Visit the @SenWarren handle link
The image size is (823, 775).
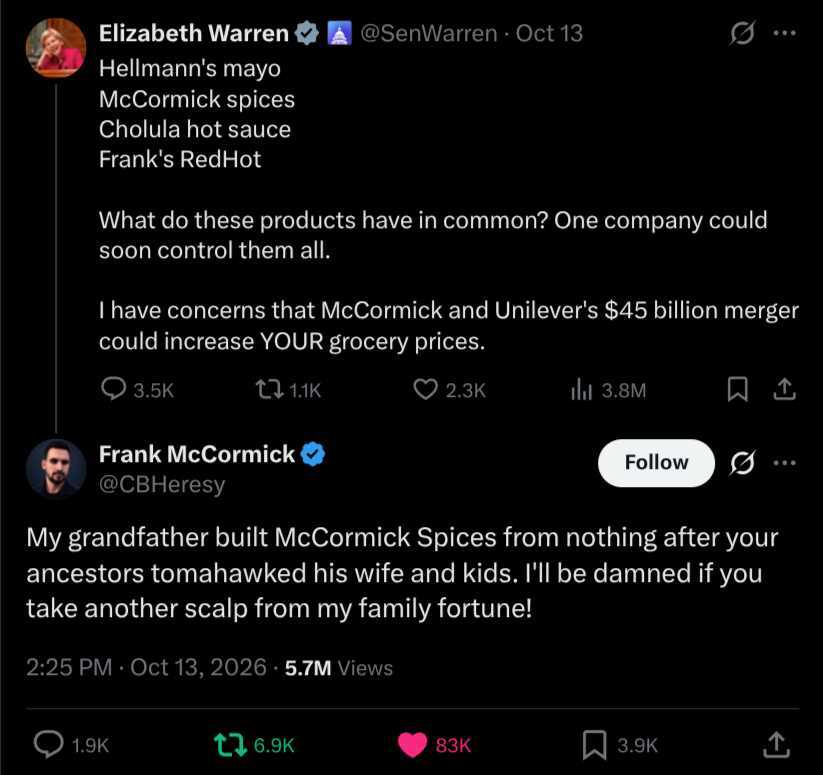coord(428,34)
